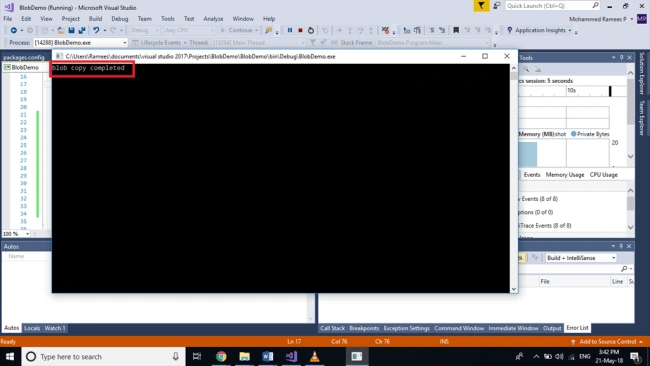Select the Autos bottom tab
This screenshot has width=650, height=366.
[11, 328]
